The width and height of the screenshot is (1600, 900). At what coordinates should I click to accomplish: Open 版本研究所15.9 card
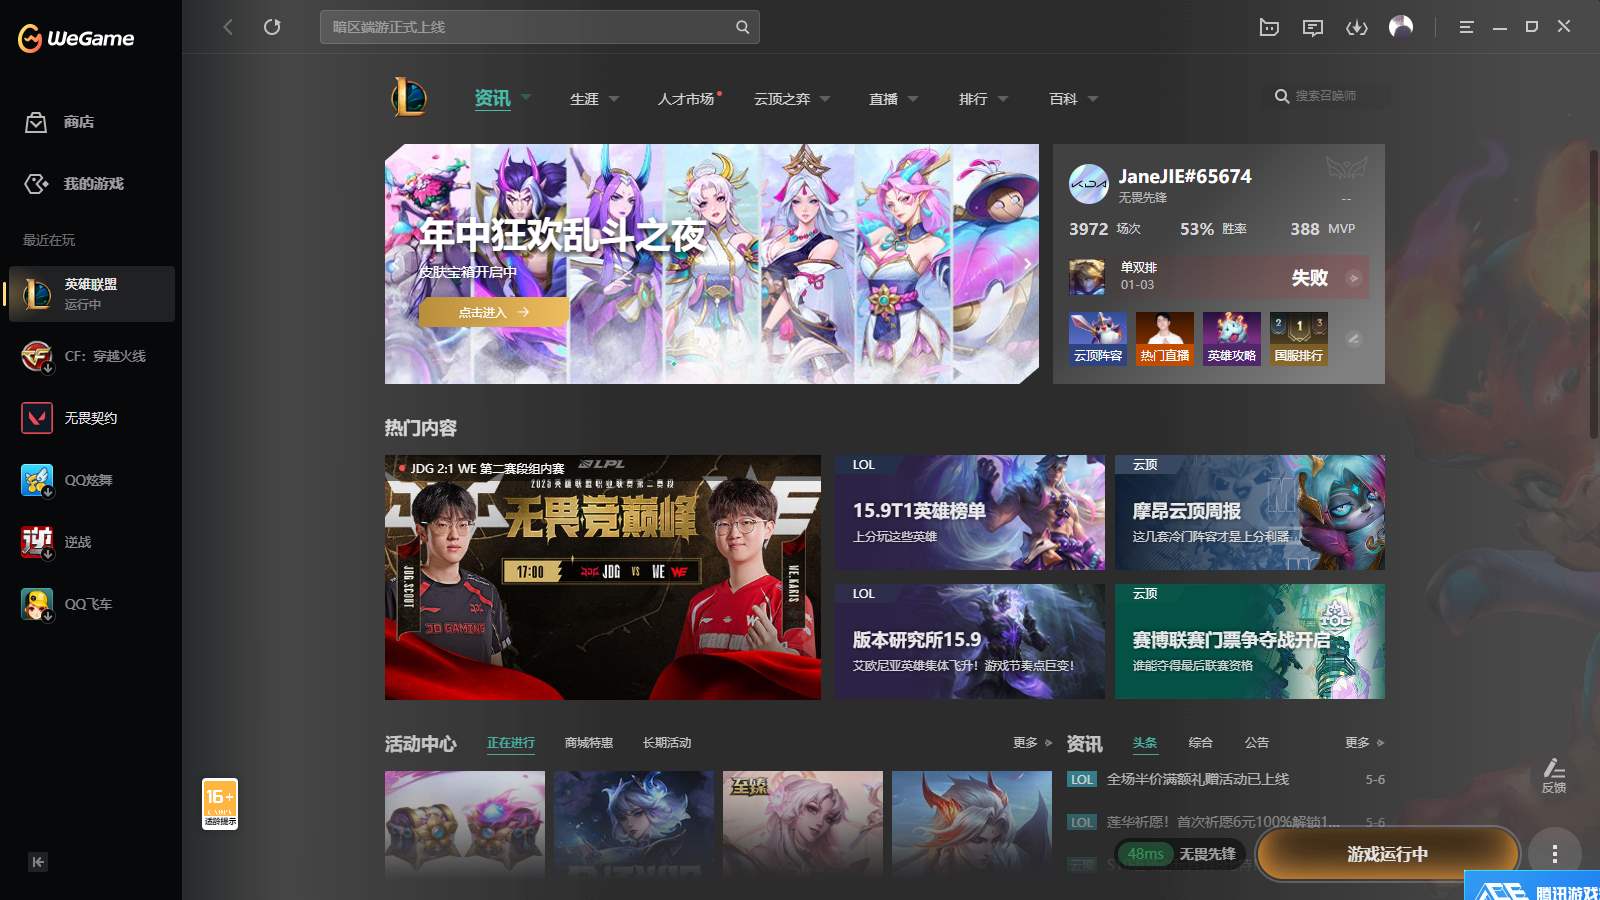tap(970, 641)
